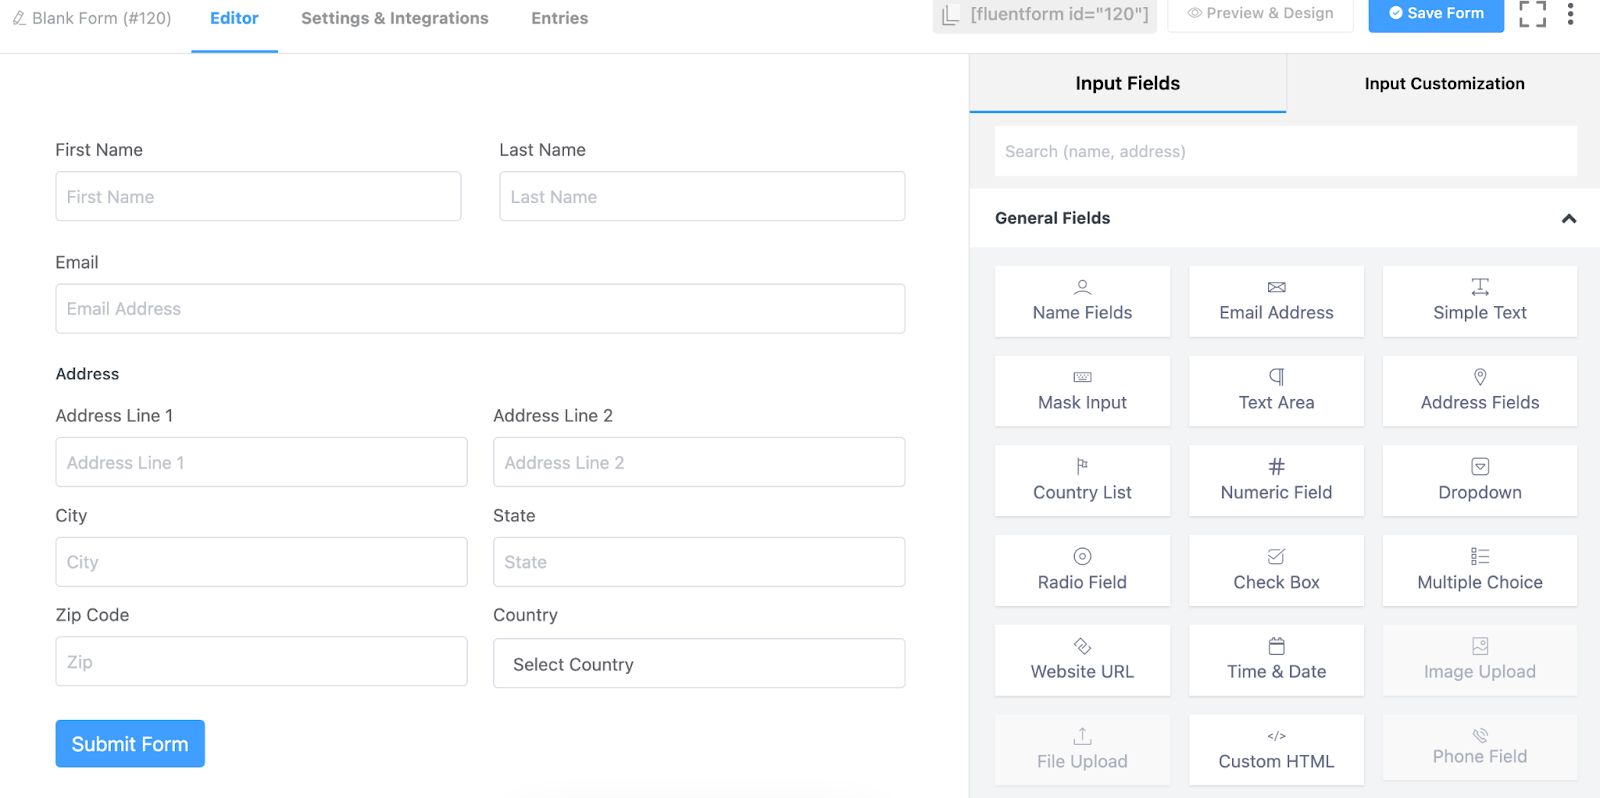Collapse the General Fields section
1600x798 pixels.
pyautogui.click(x=1568, y=219)
